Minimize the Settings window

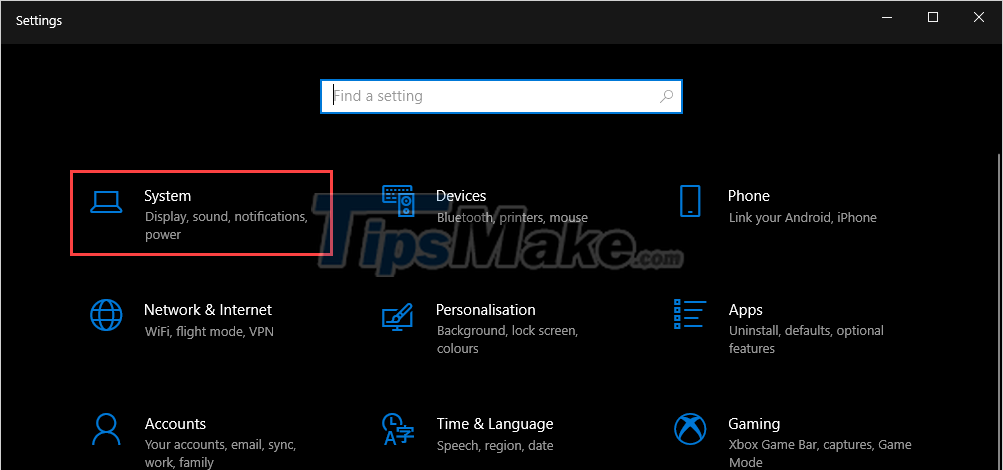click(x=887, y=18)
